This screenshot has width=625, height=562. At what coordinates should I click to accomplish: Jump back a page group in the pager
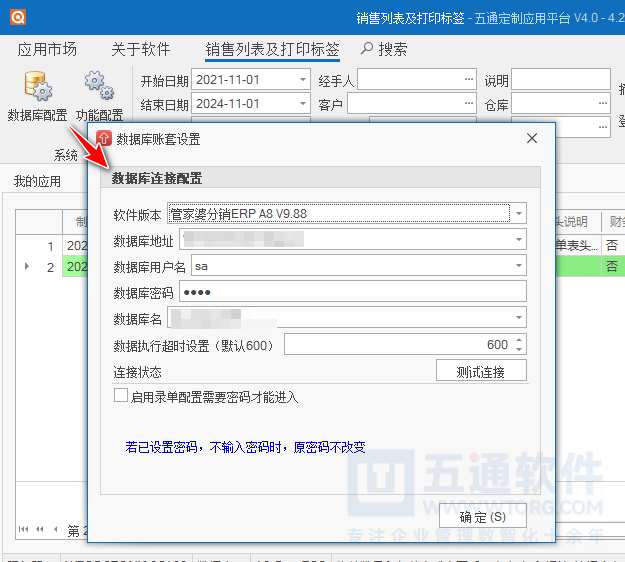point(39,529)
